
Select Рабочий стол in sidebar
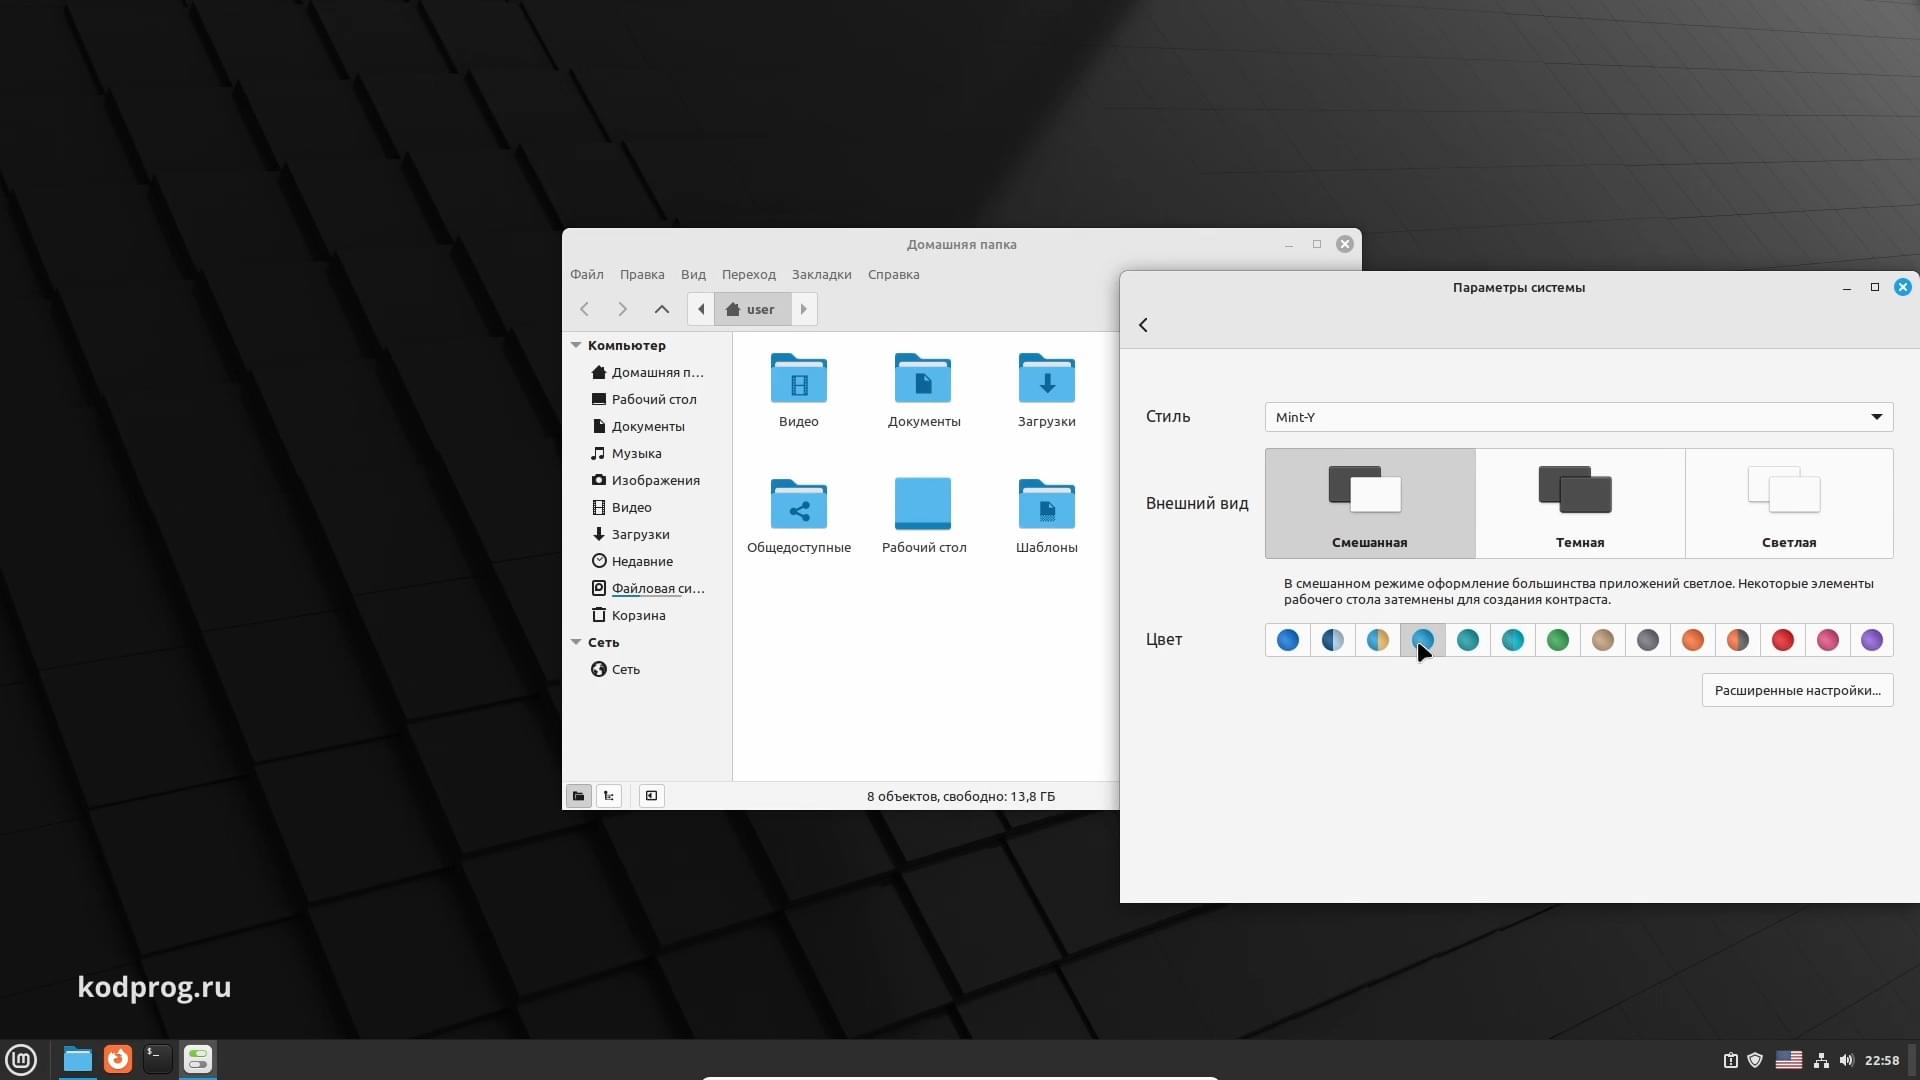[x=647, y=399]
